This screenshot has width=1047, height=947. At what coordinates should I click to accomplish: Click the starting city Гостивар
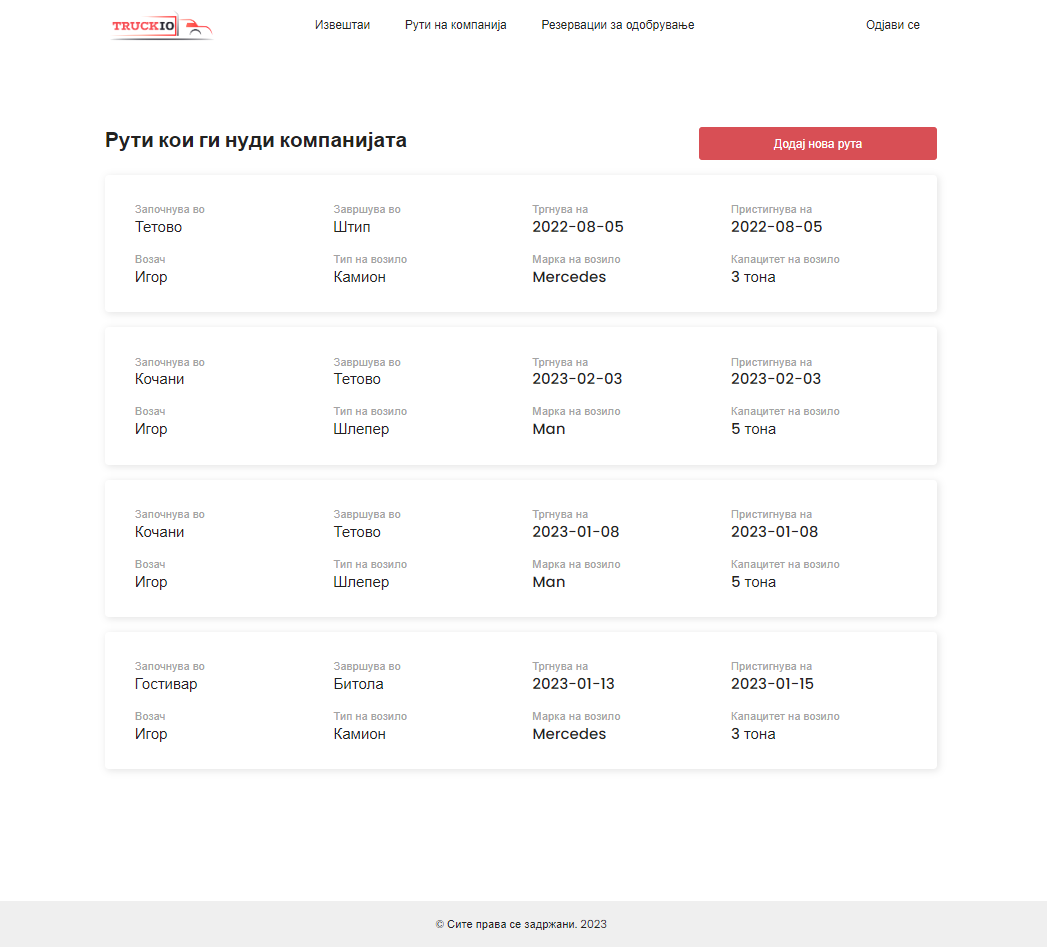point(166,684)
